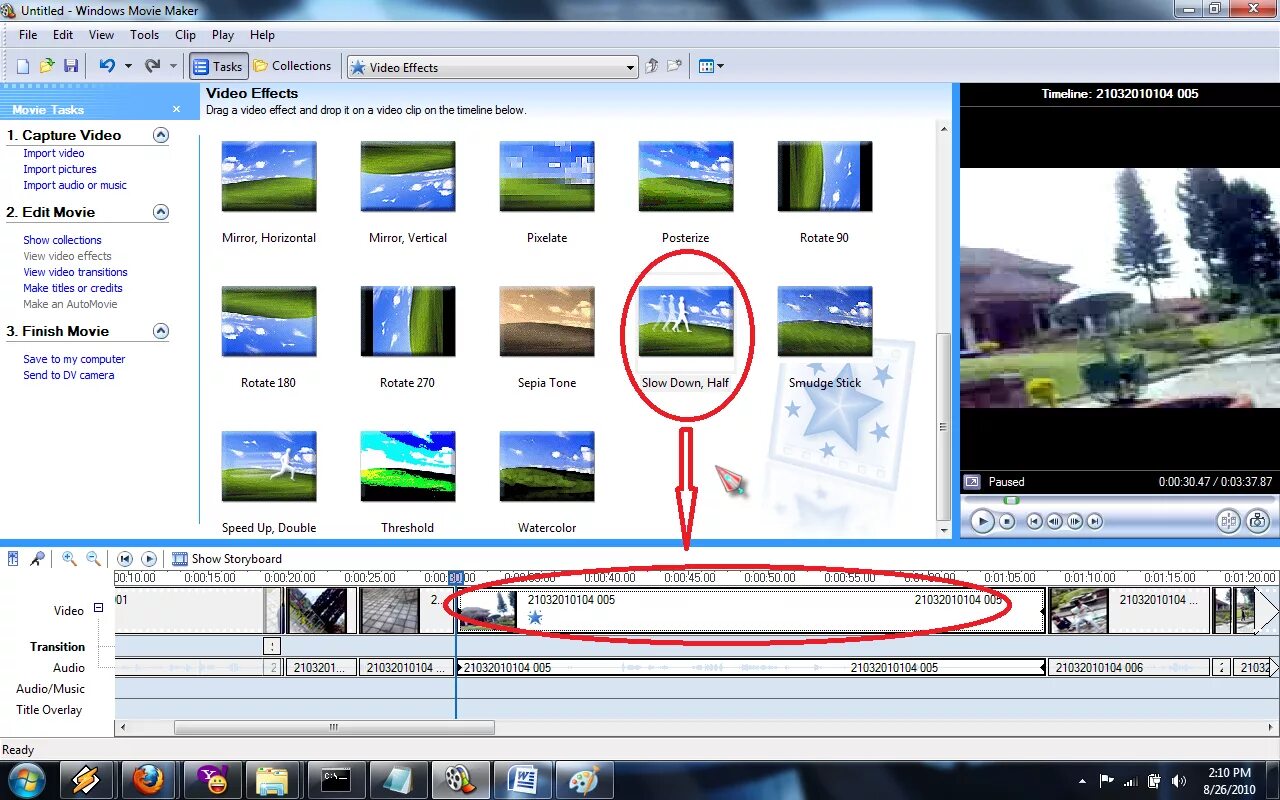Screen dimensions: 1280x800
Task: Rewind the timeline to start
Action: pyautogui.click(x=125, y=559)
